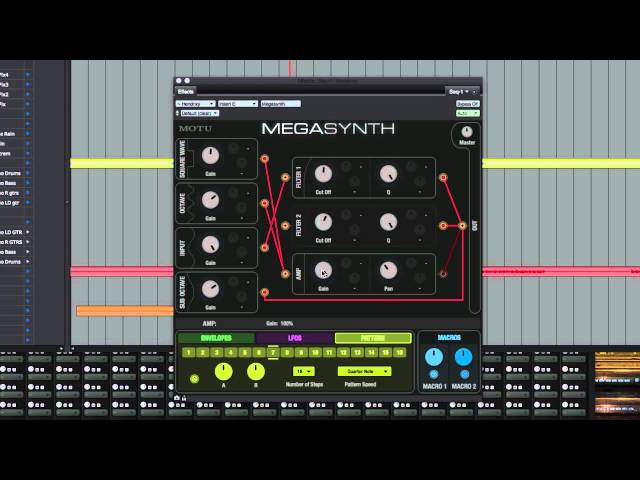Image resolution: width=640 pixels, height=480 pixels.
Task: Click the Filter 2 Cut Off knob
Action: (323, 222)
